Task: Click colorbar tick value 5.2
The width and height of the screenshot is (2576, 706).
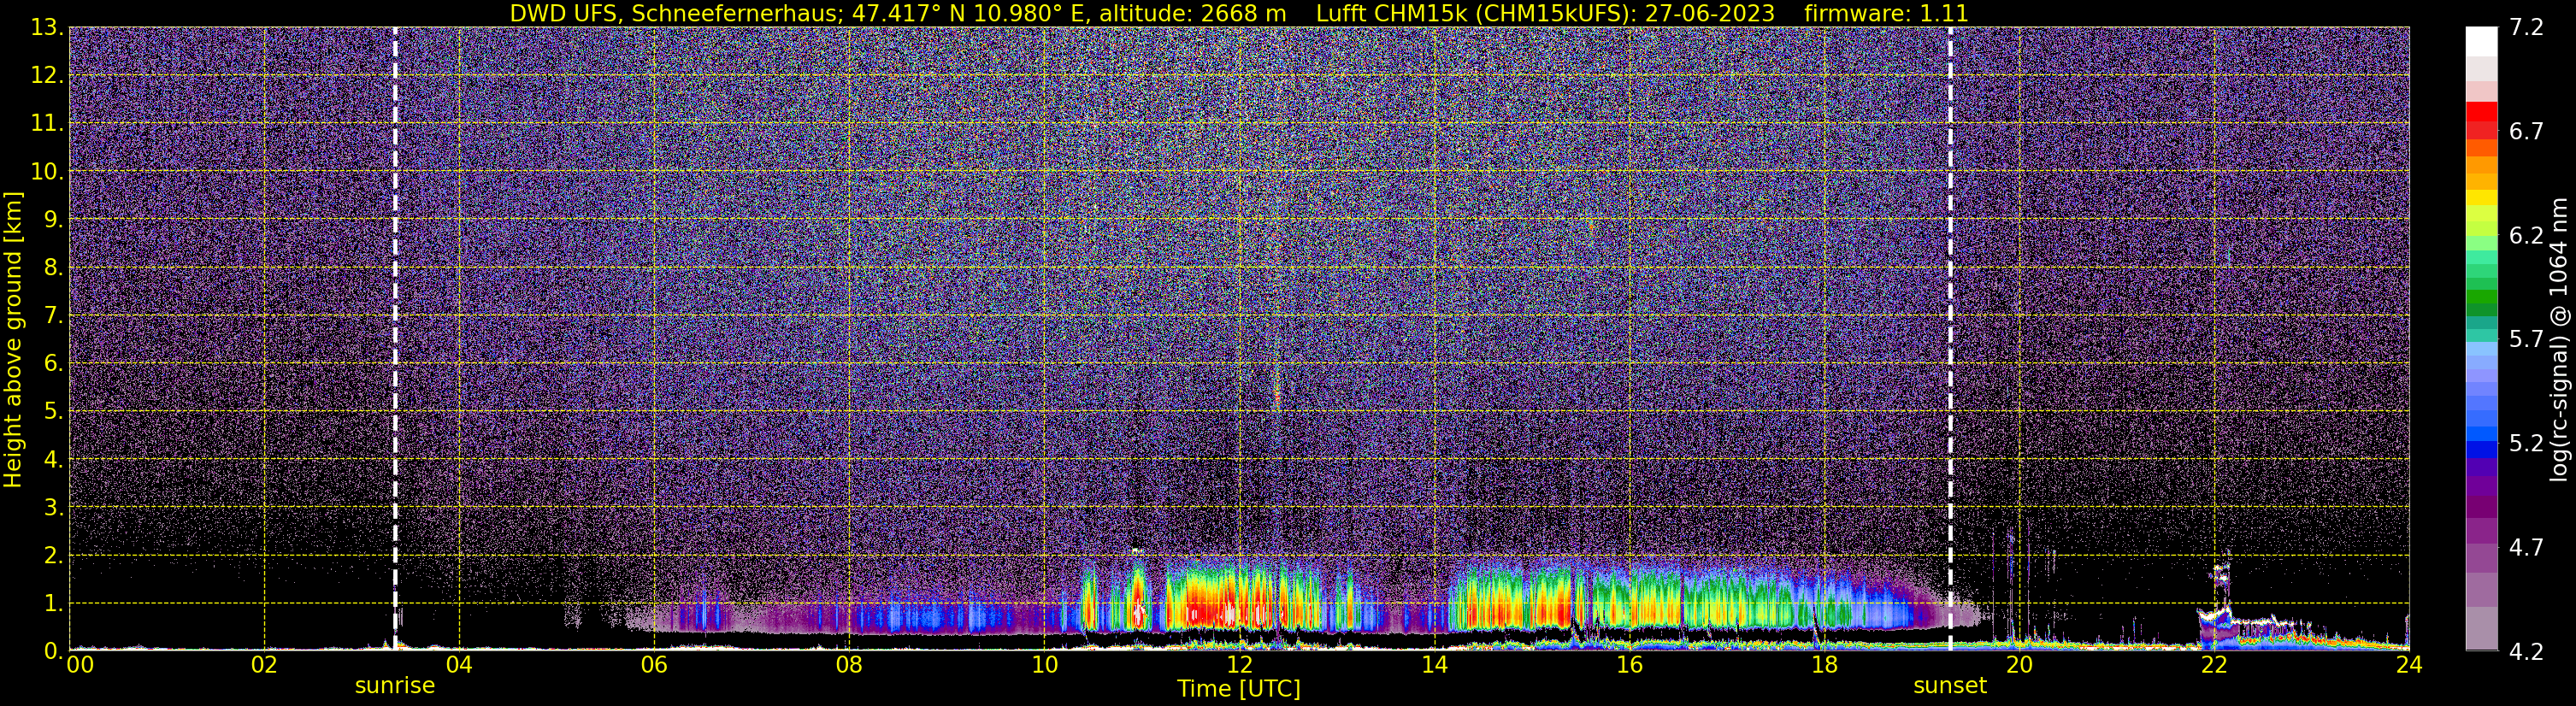Action: point(2526,444)
